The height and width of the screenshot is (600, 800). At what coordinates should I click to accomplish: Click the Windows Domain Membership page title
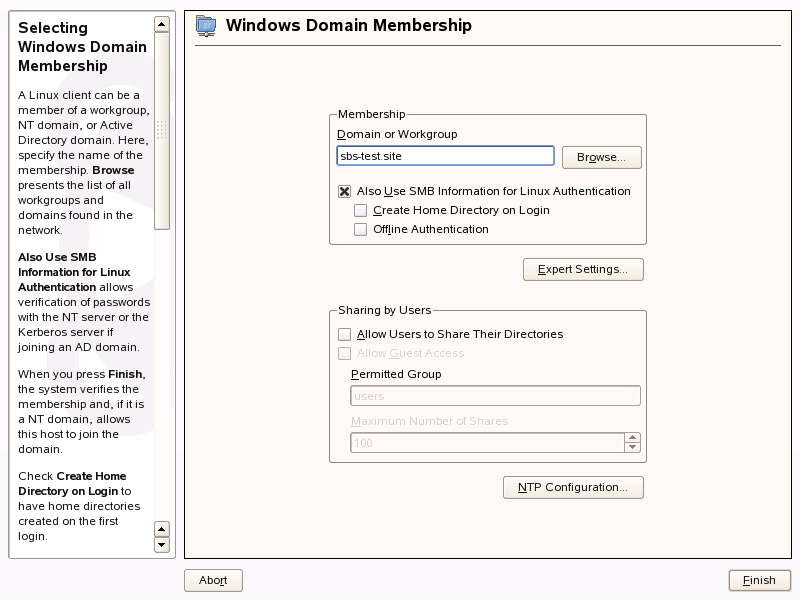(x=349, y=26)
